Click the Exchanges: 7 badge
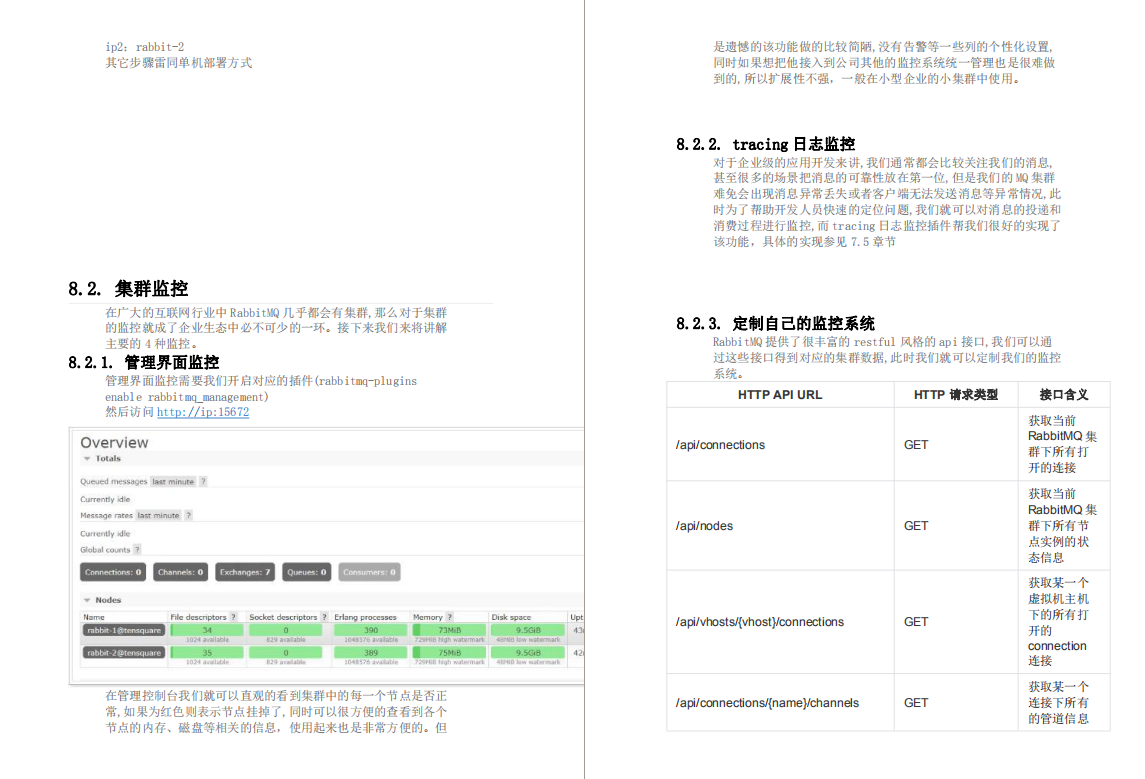 click(x=244, y=573)
